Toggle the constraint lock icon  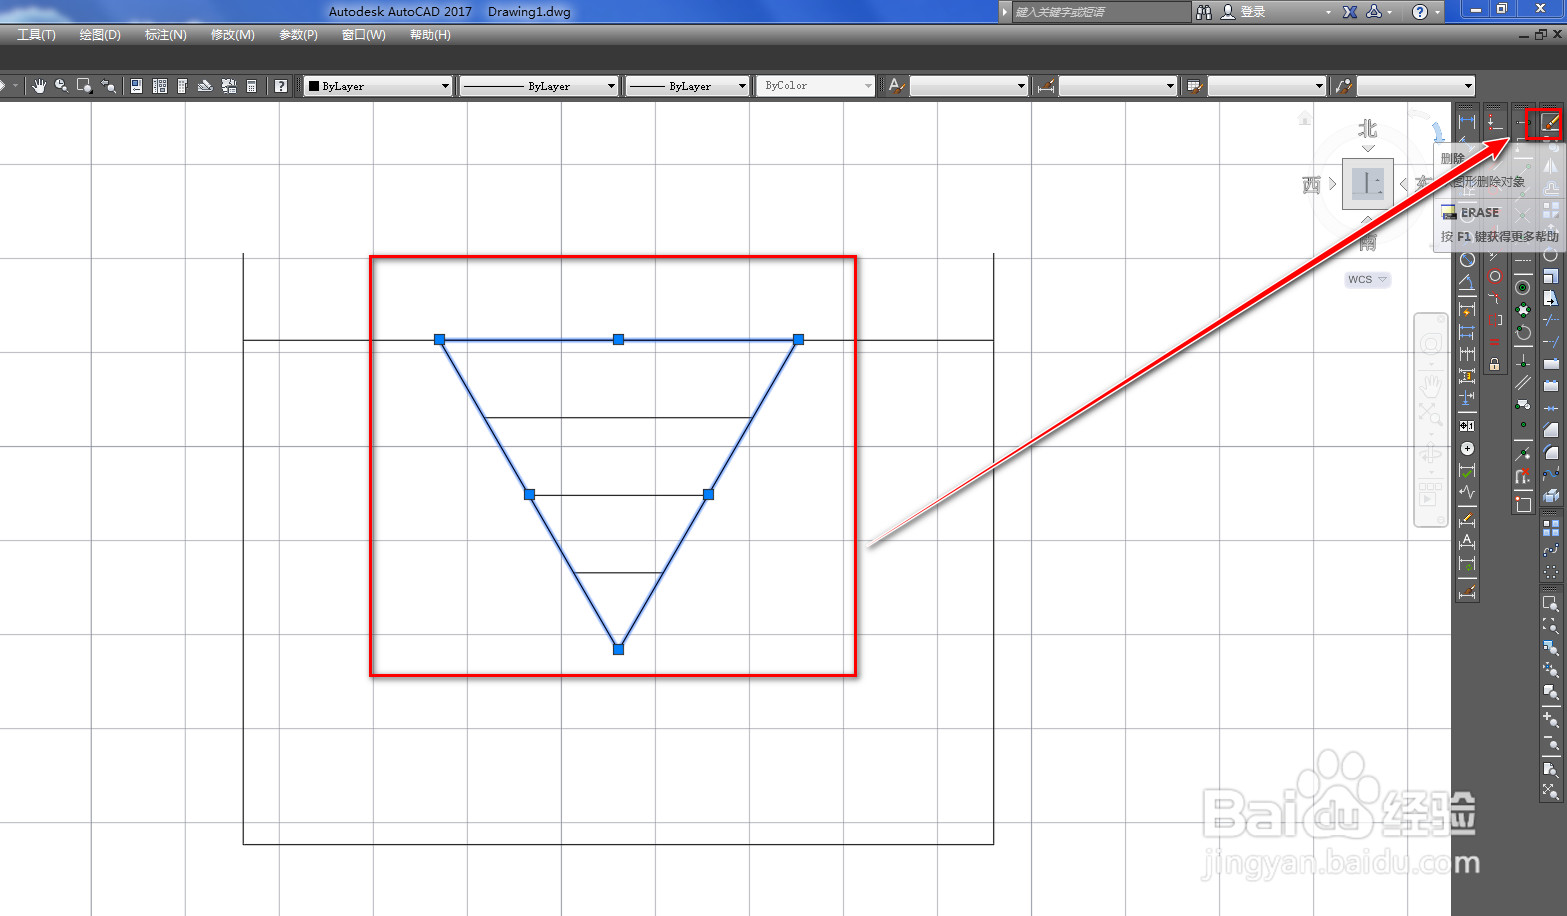[x=1494, y=364]
